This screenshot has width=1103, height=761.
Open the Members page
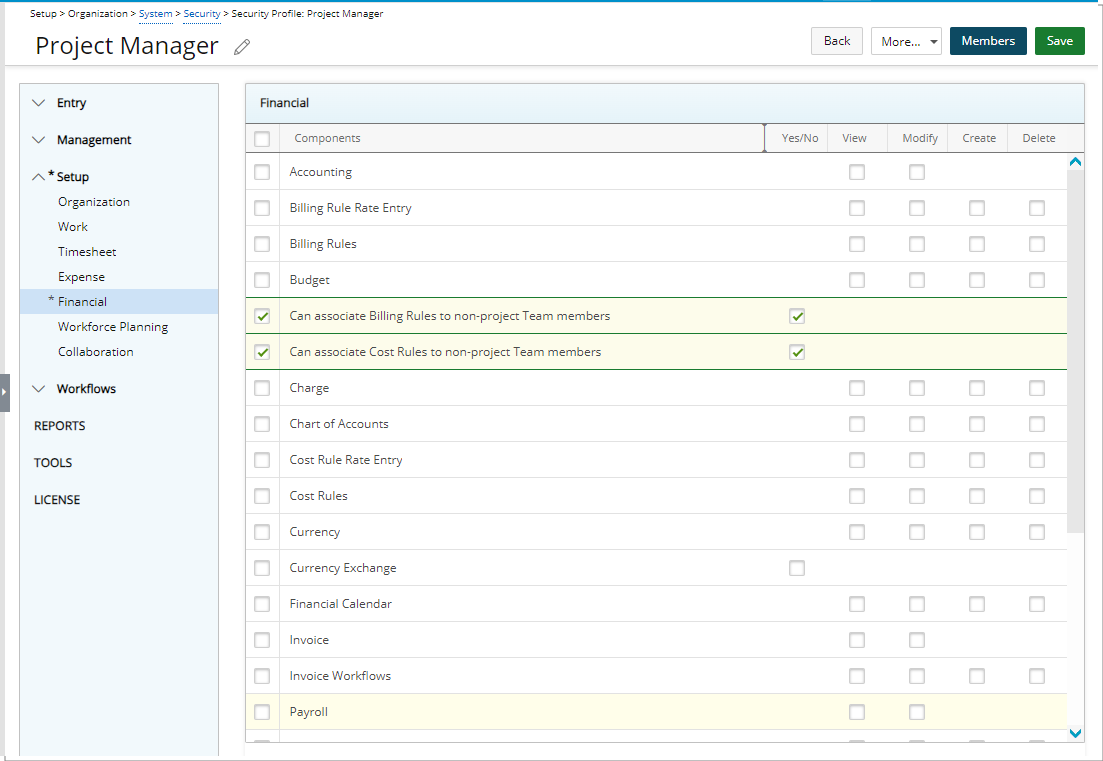(987, 41)
